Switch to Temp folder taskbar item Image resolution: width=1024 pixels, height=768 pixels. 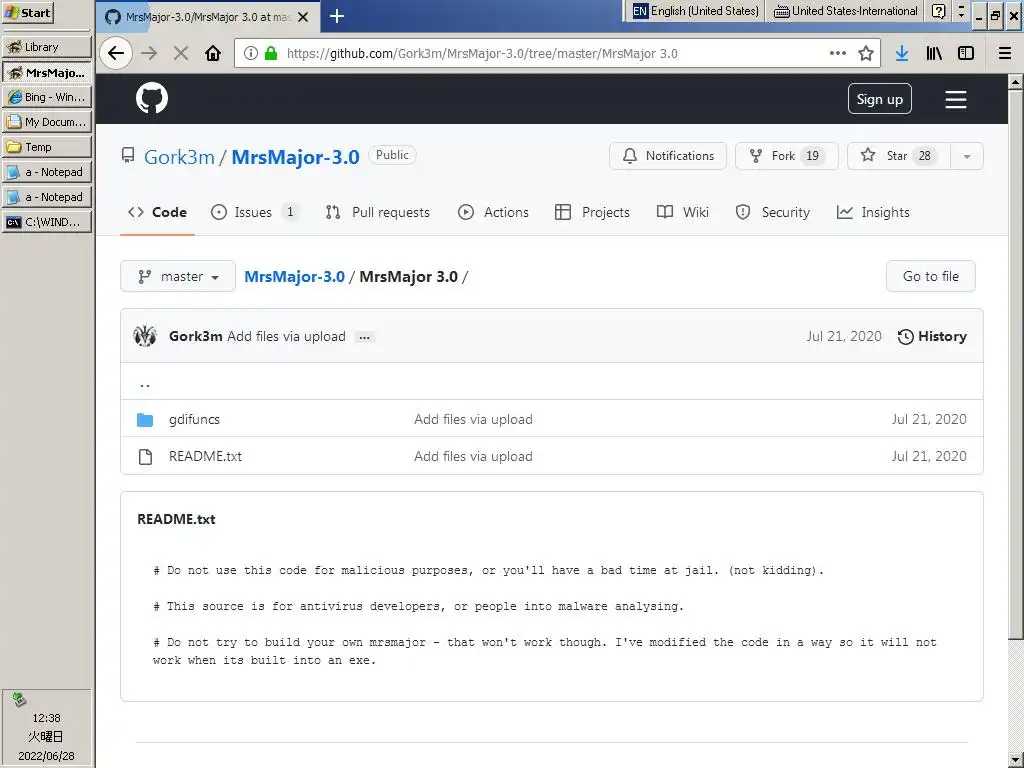46,147
